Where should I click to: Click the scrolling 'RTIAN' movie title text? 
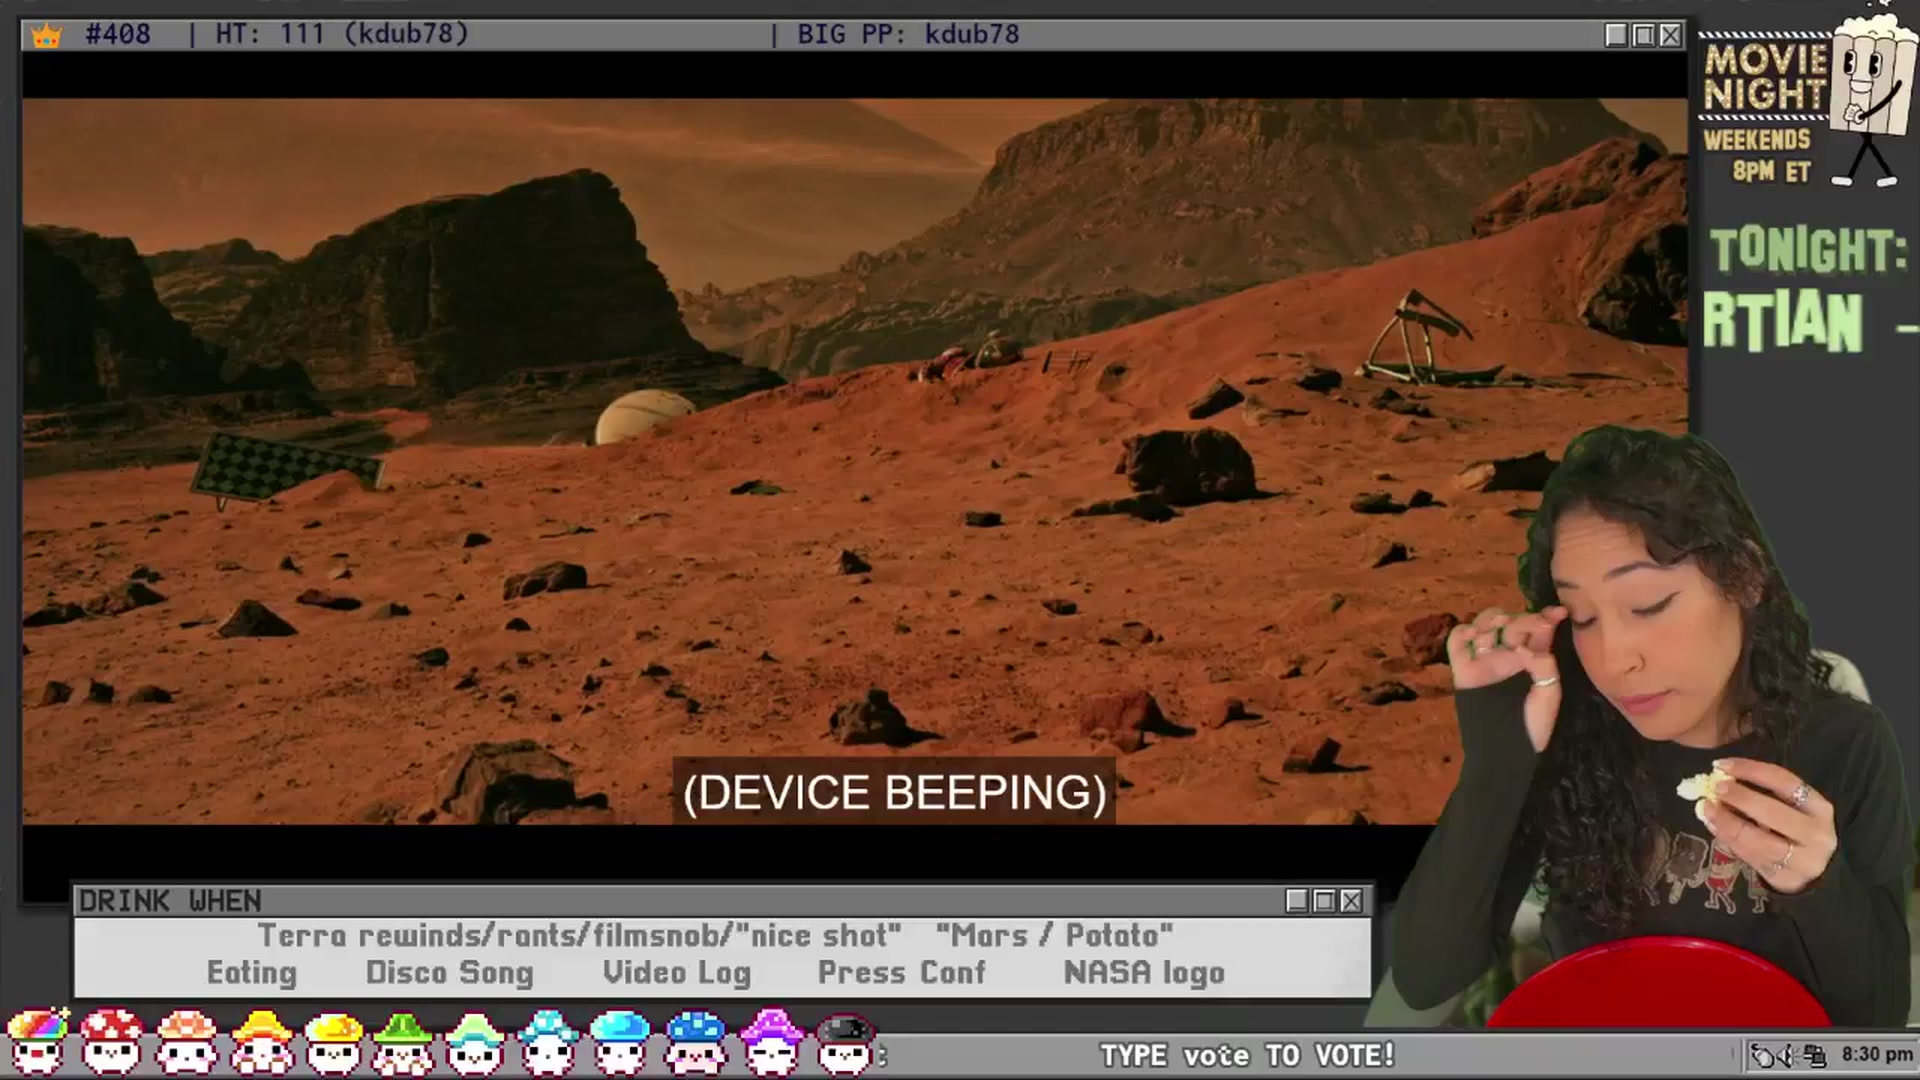(x=1783, y=322)
